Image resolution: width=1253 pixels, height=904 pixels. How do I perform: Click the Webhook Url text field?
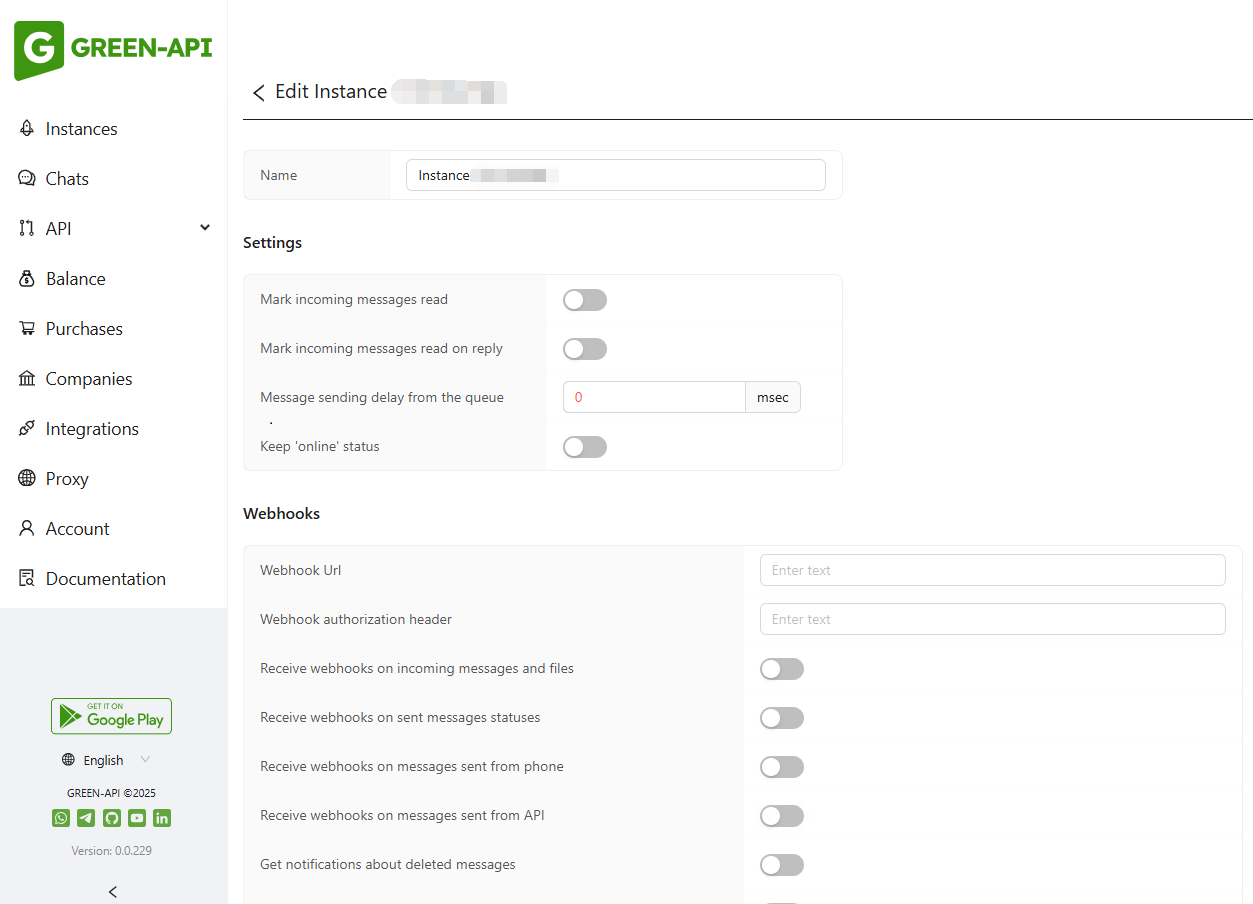coord(992,570)
